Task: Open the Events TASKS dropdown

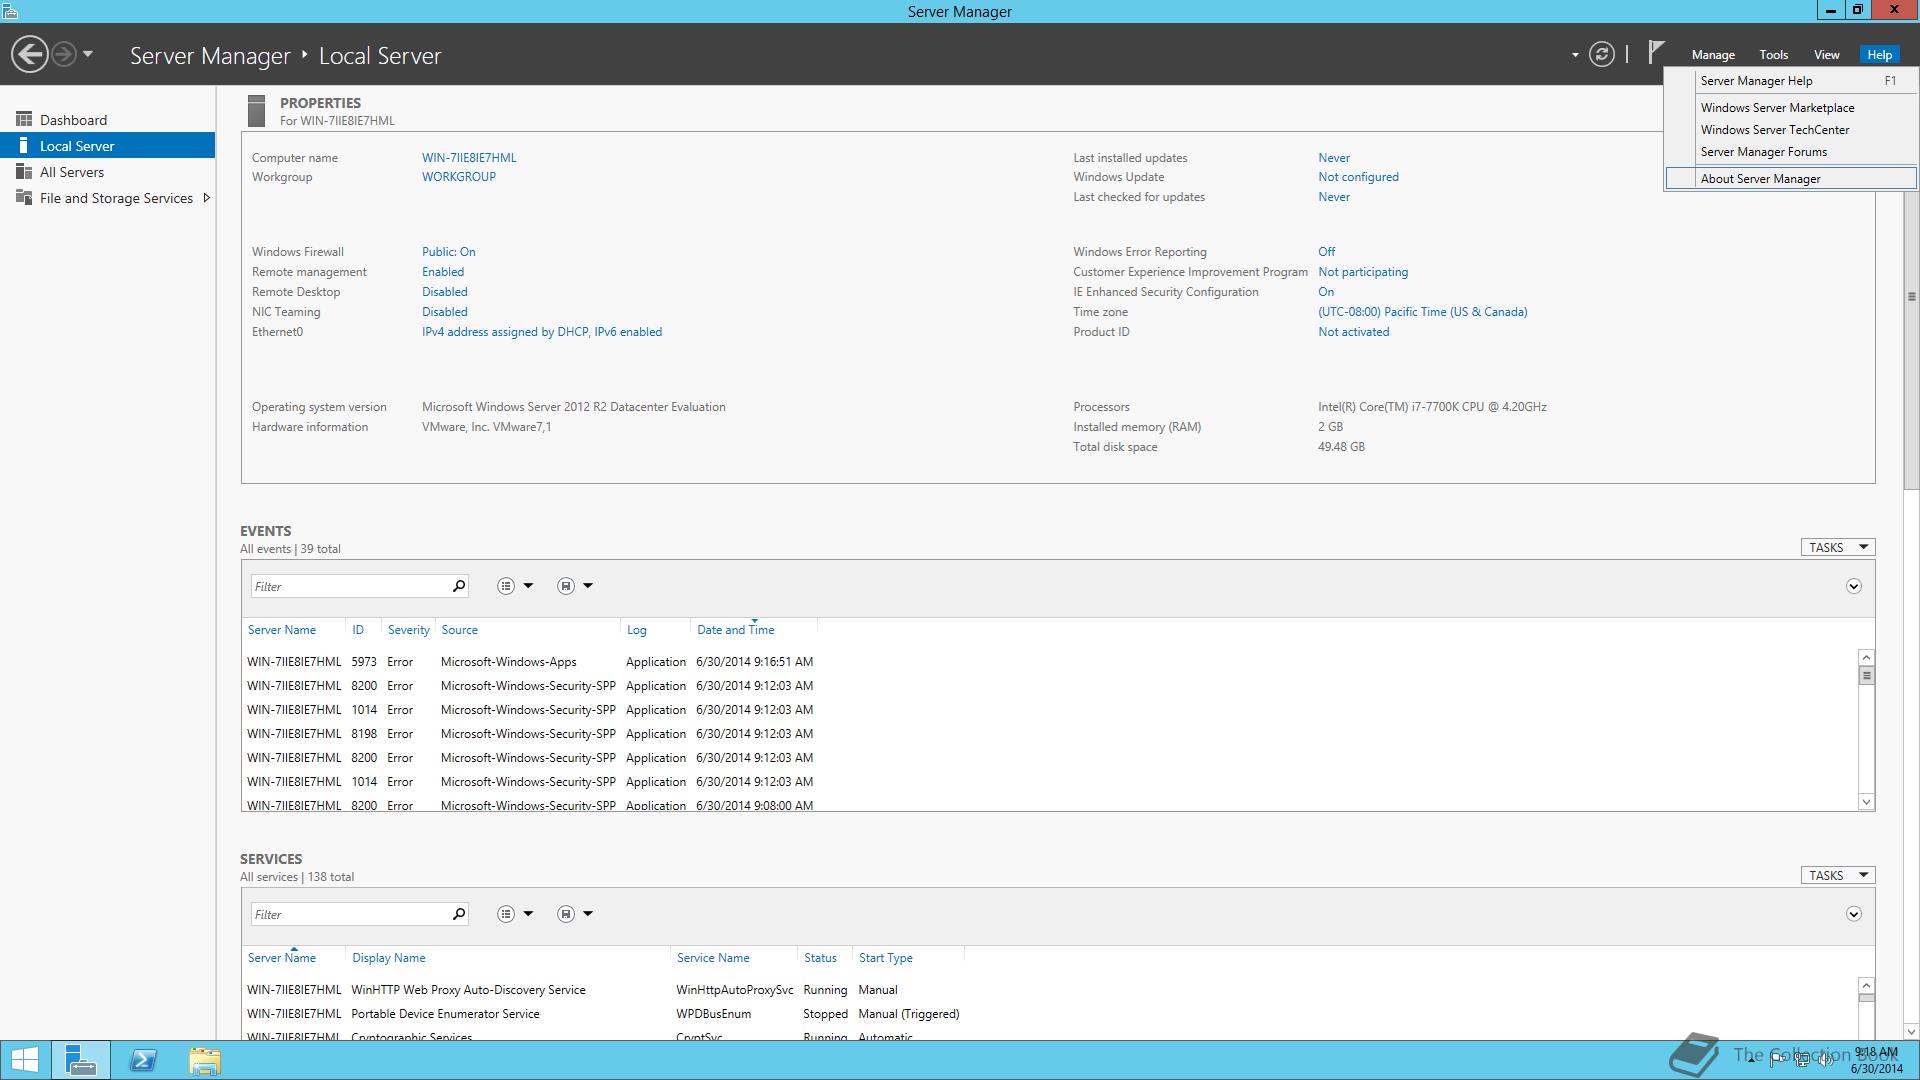Action: 1838,548
